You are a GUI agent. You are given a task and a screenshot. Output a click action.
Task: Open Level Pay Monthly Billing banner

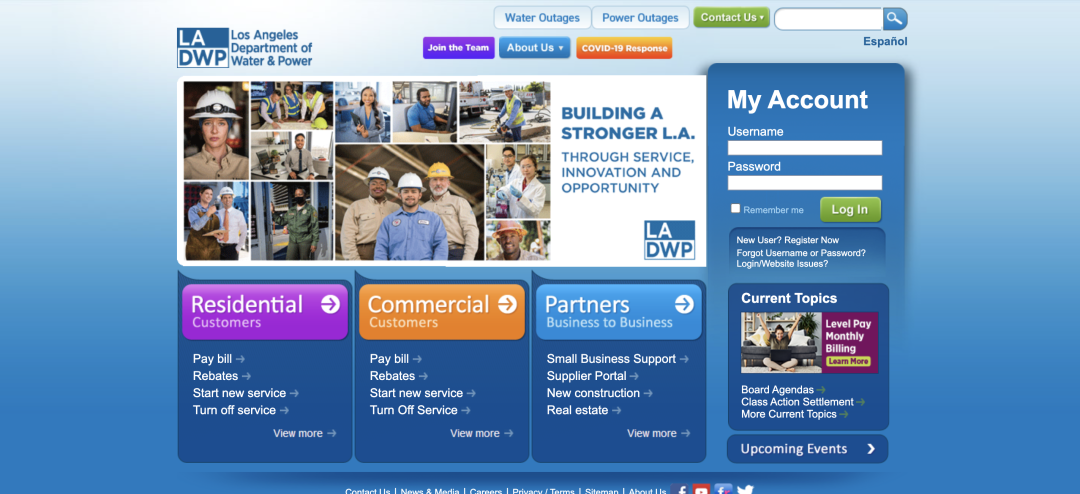pyautogui.click(x=809, y=342)
